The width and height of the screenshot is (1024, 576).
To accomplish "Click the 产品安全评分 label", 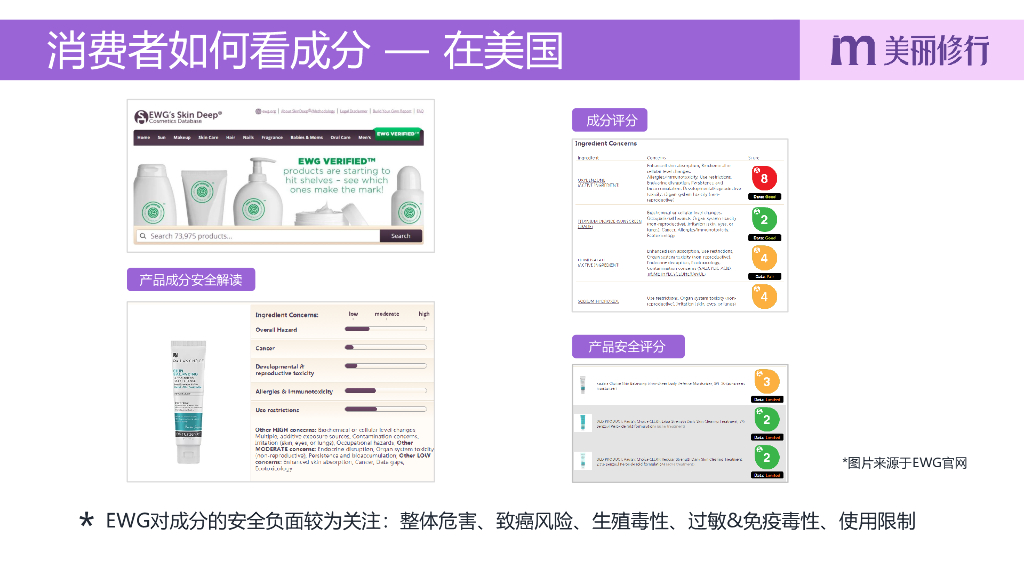I will 628,346.
